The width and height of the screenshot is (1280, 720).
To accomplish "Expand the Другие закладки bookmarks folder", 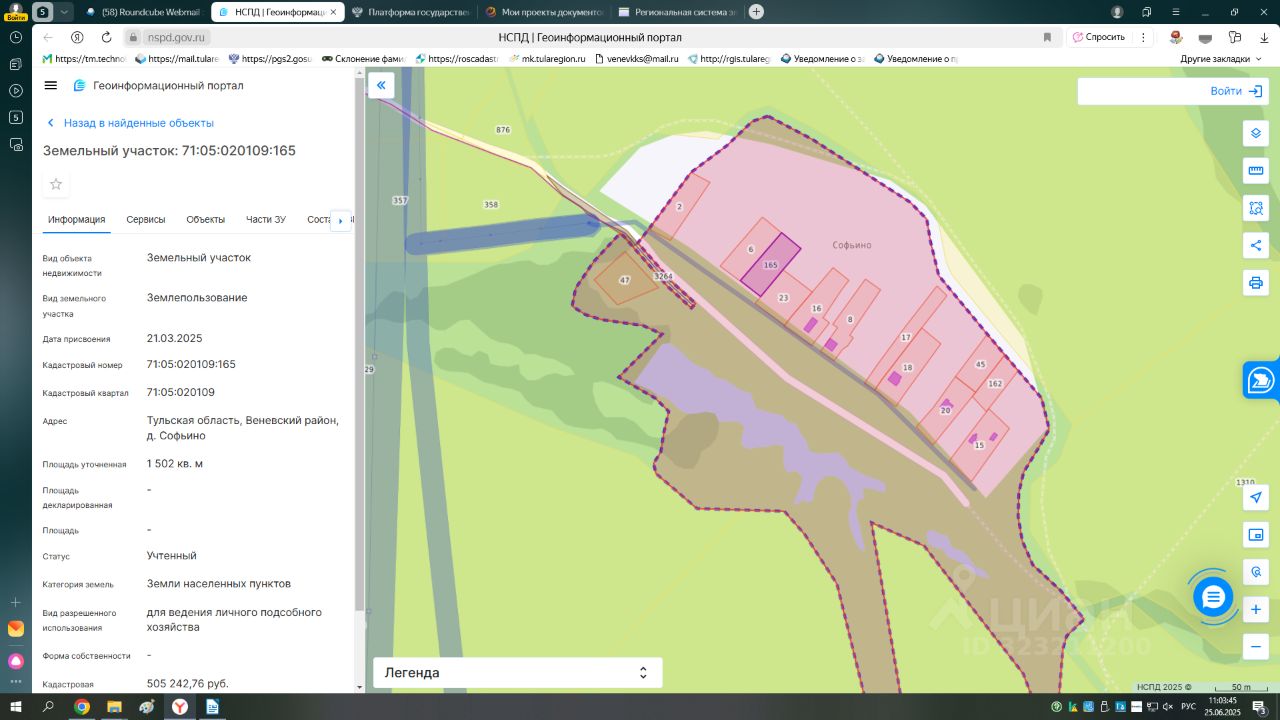I will point(1220,59).
